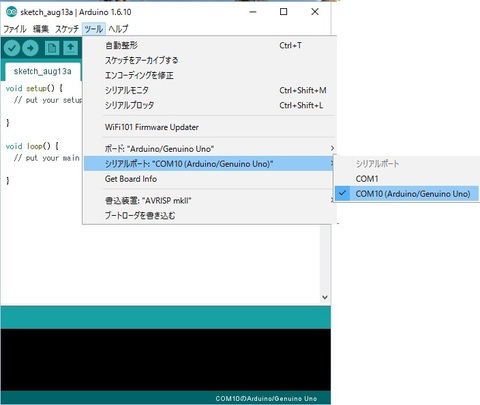Select エンコーディングを修正 menu entry
480x405 pixels.
[209, 75]
